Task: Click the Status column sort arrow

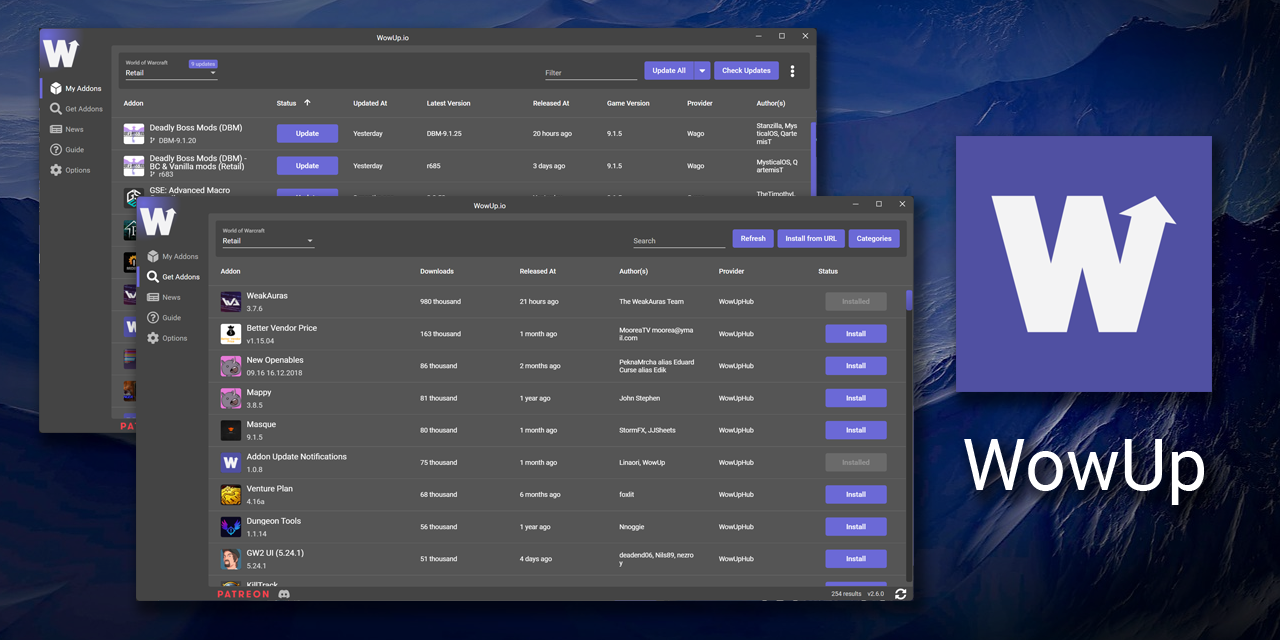Action: click(x=307, y=103)
